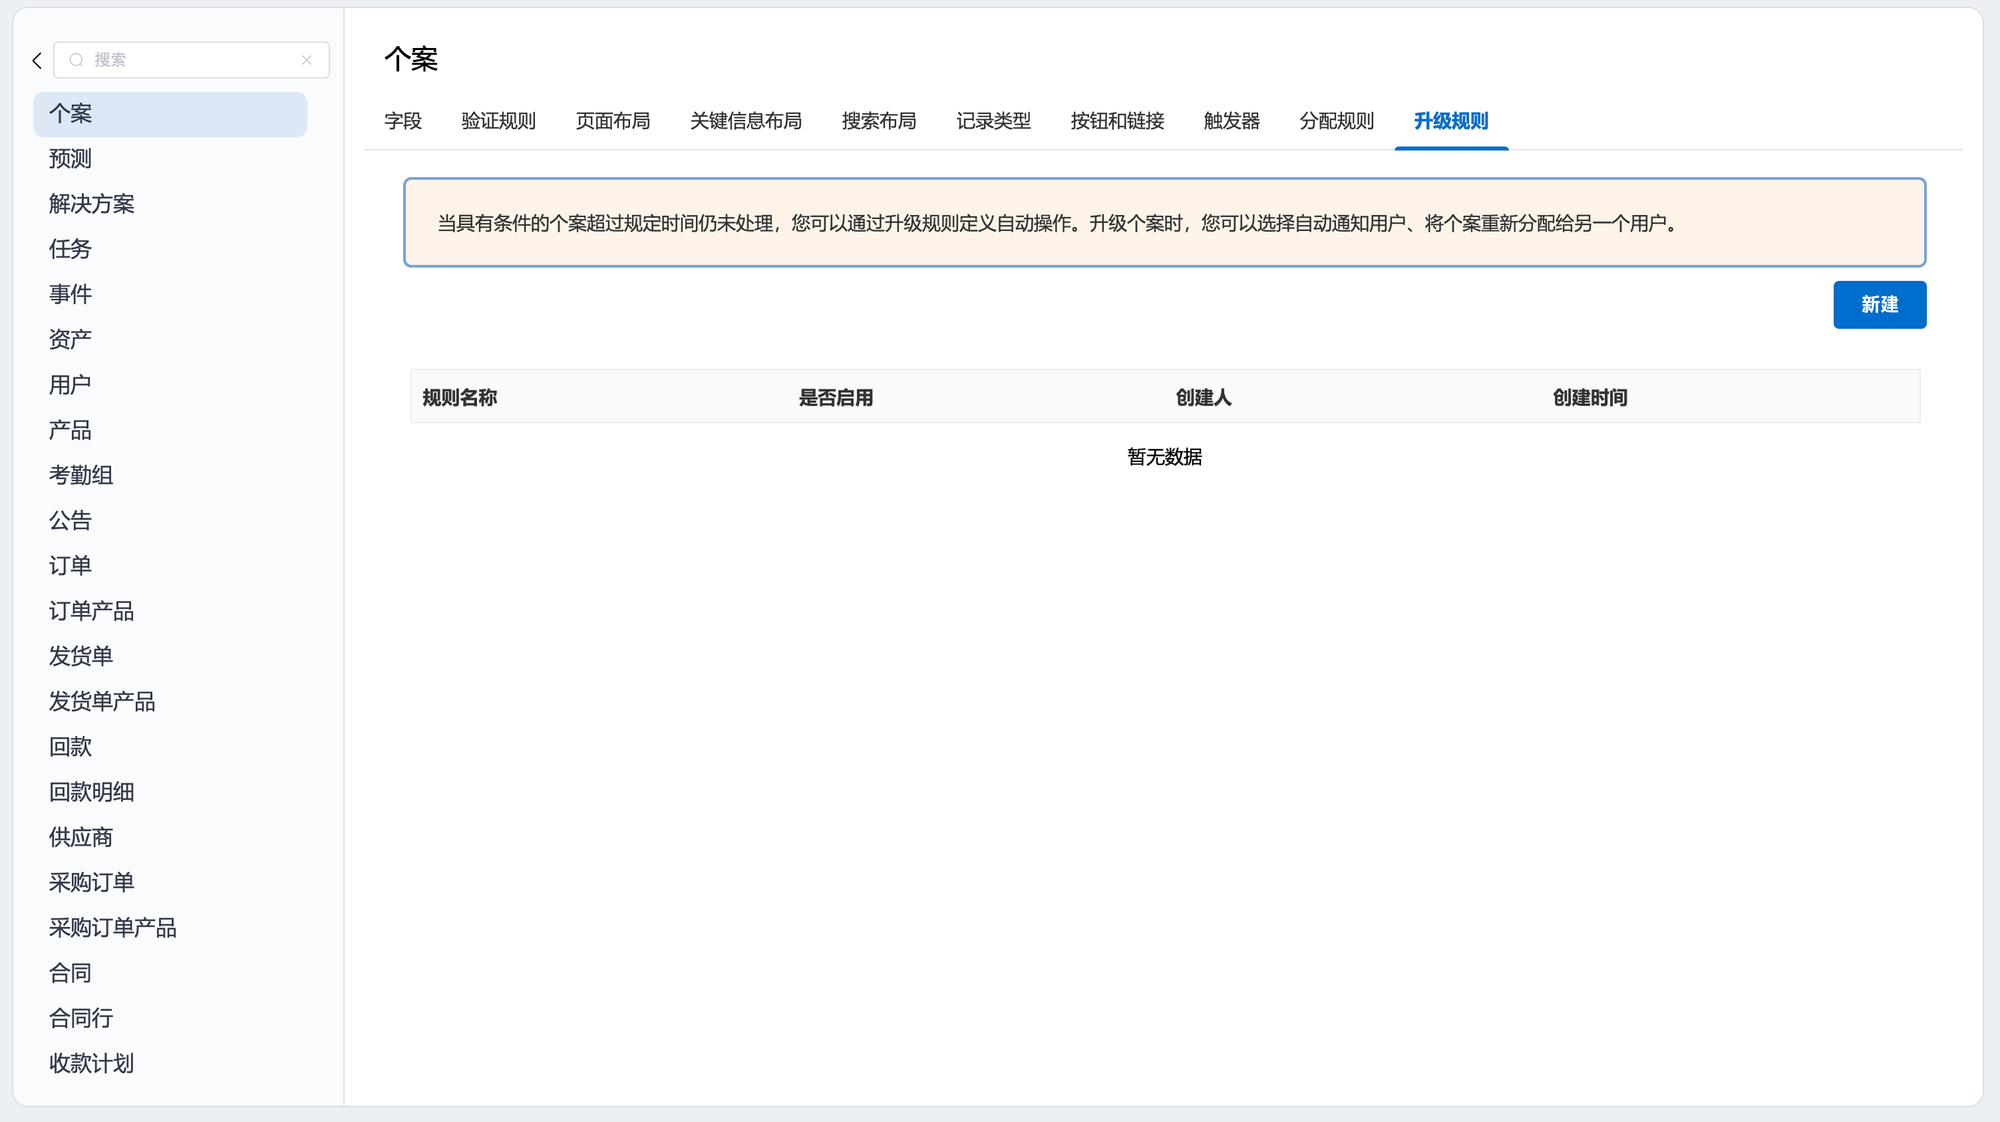The height and width of the screenshot is (1122, 2000).
Task: Click the blue 新建 button
Action: click(x=1878, y=304)
